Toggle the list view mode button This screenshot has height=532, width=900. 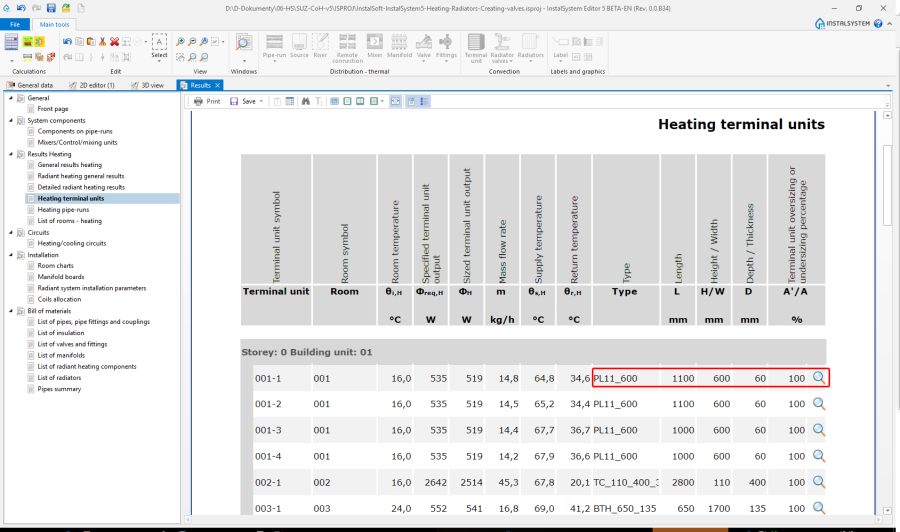423,101
